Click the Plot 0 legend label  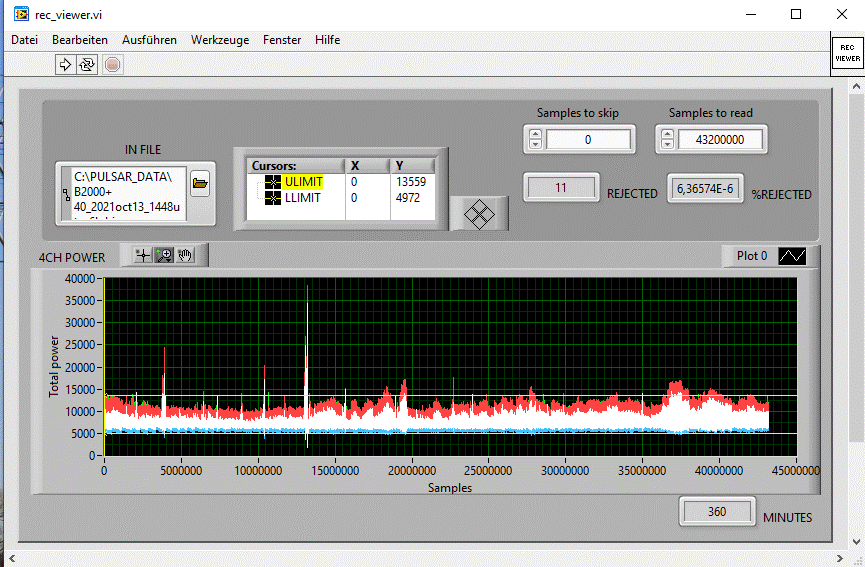(x=752, y=256)
